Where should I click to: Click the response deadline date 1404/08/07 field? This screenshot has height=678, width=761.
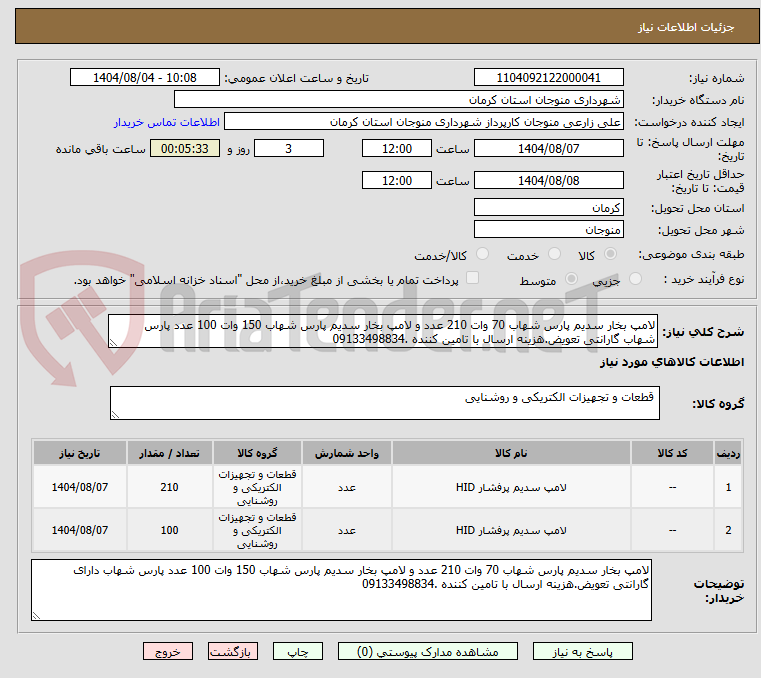[x=548, y=148]
